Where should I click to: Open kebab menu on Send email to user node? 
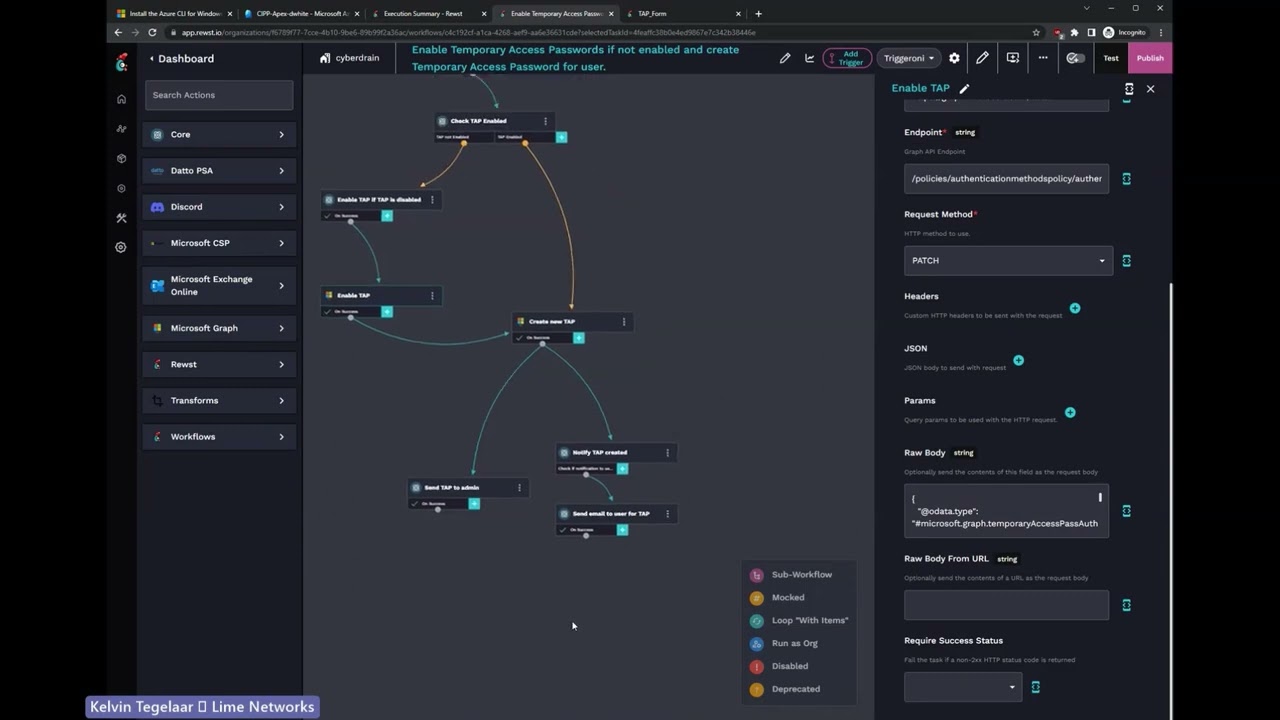point(667,514)
